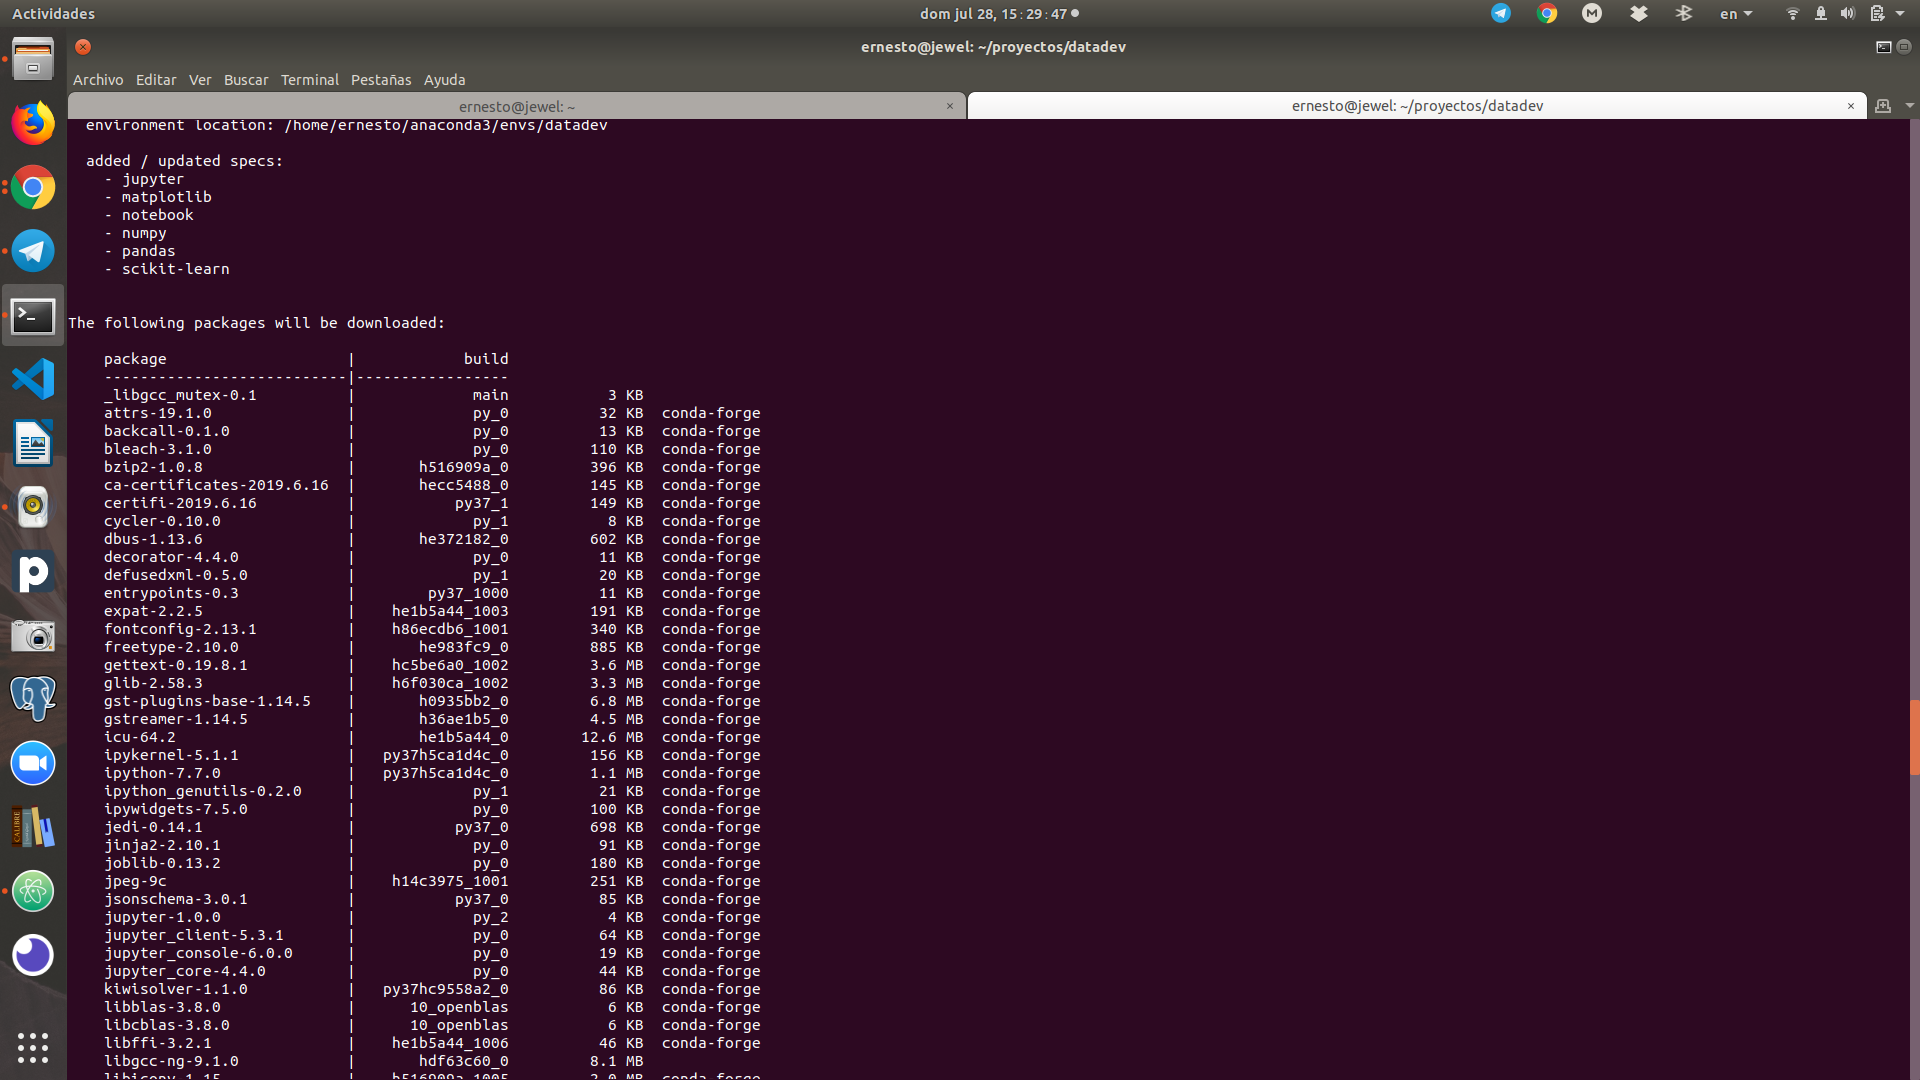Launch pgAdmin elephant icon in dock
This screenshot has height=1080, width=1920.
tap(33, 698)
